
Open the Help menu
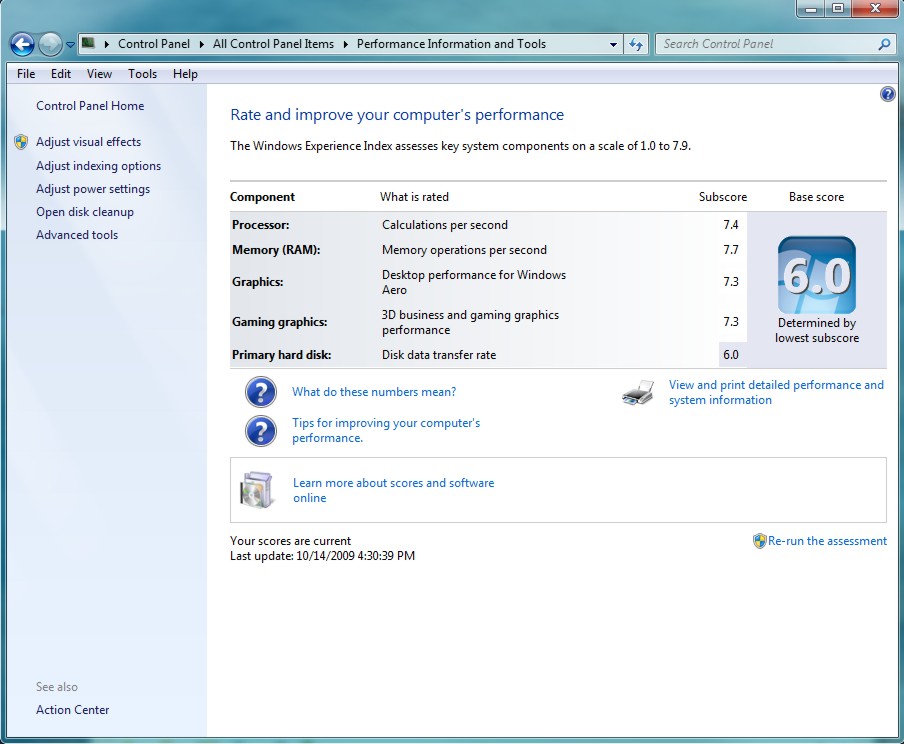click(185, 74)
